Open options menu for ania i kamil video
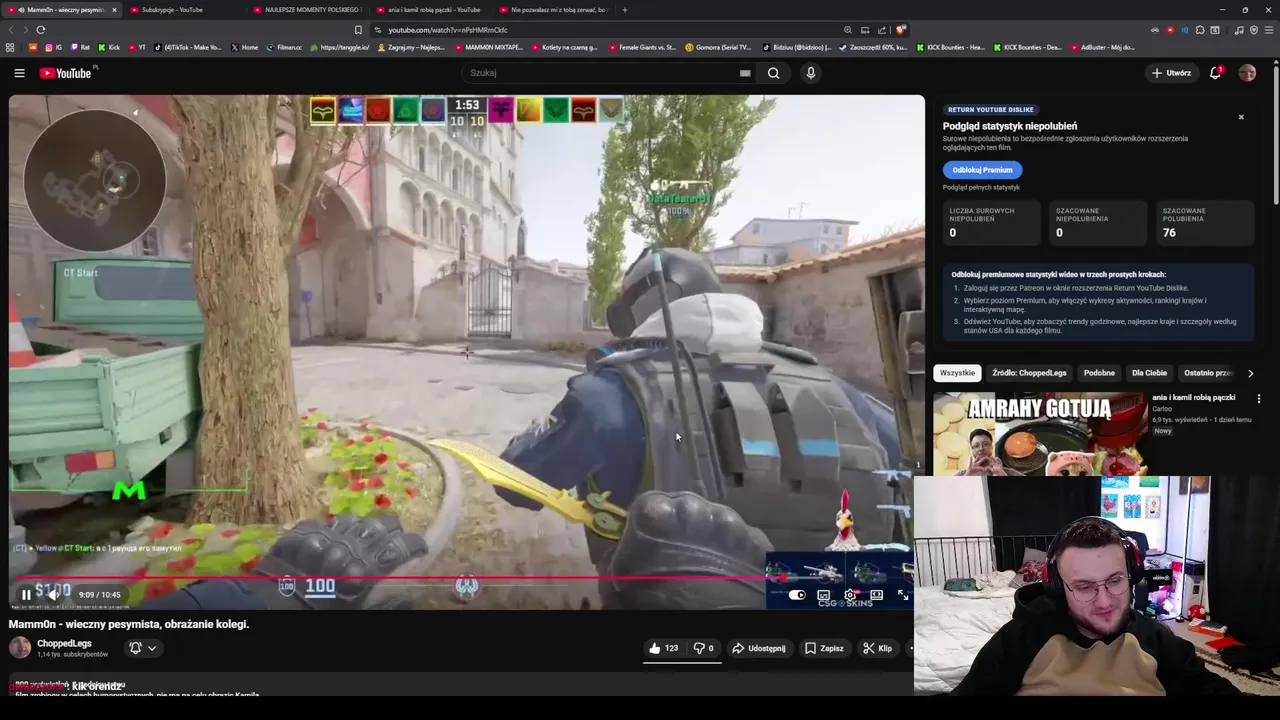 point(1258,398)
